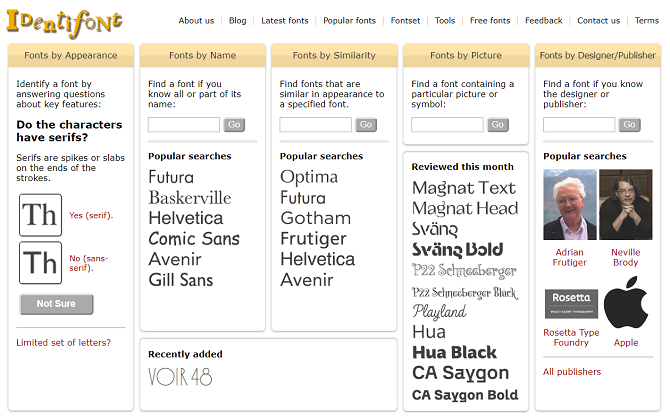The height and width of the screenshot is (420, 670).
Task: Select the Fonts by Designer/Publisher tab
Action: point(598,56)
